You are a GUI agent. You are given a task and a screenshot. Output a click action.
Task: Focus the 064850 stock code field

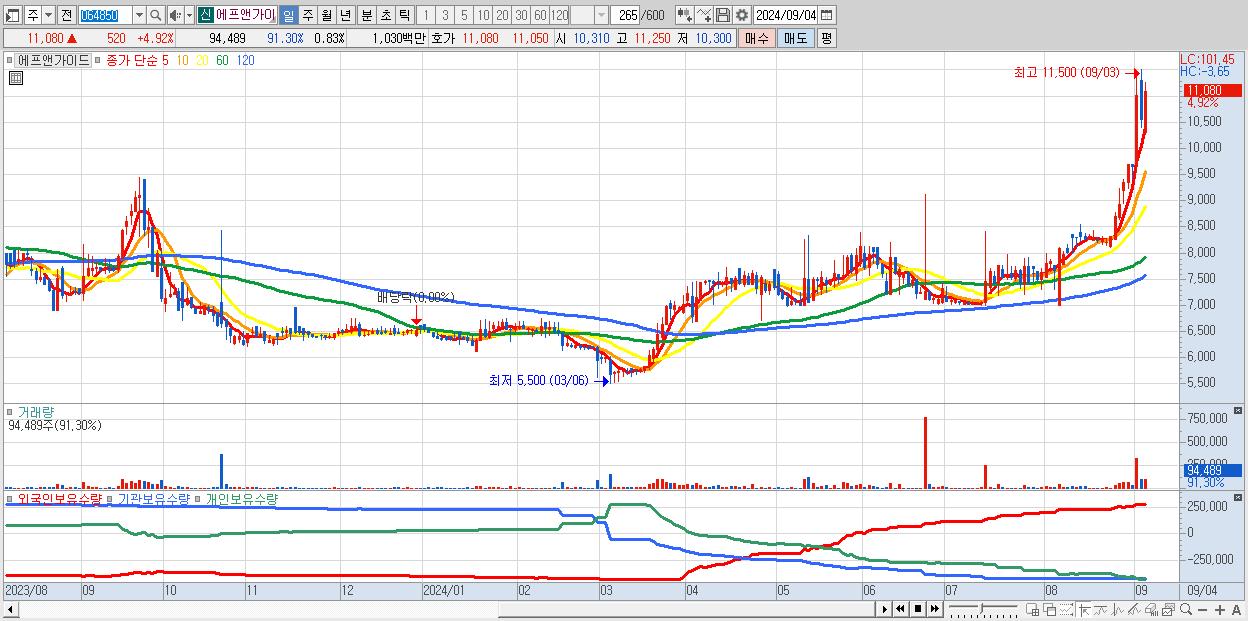coord(105,15)
